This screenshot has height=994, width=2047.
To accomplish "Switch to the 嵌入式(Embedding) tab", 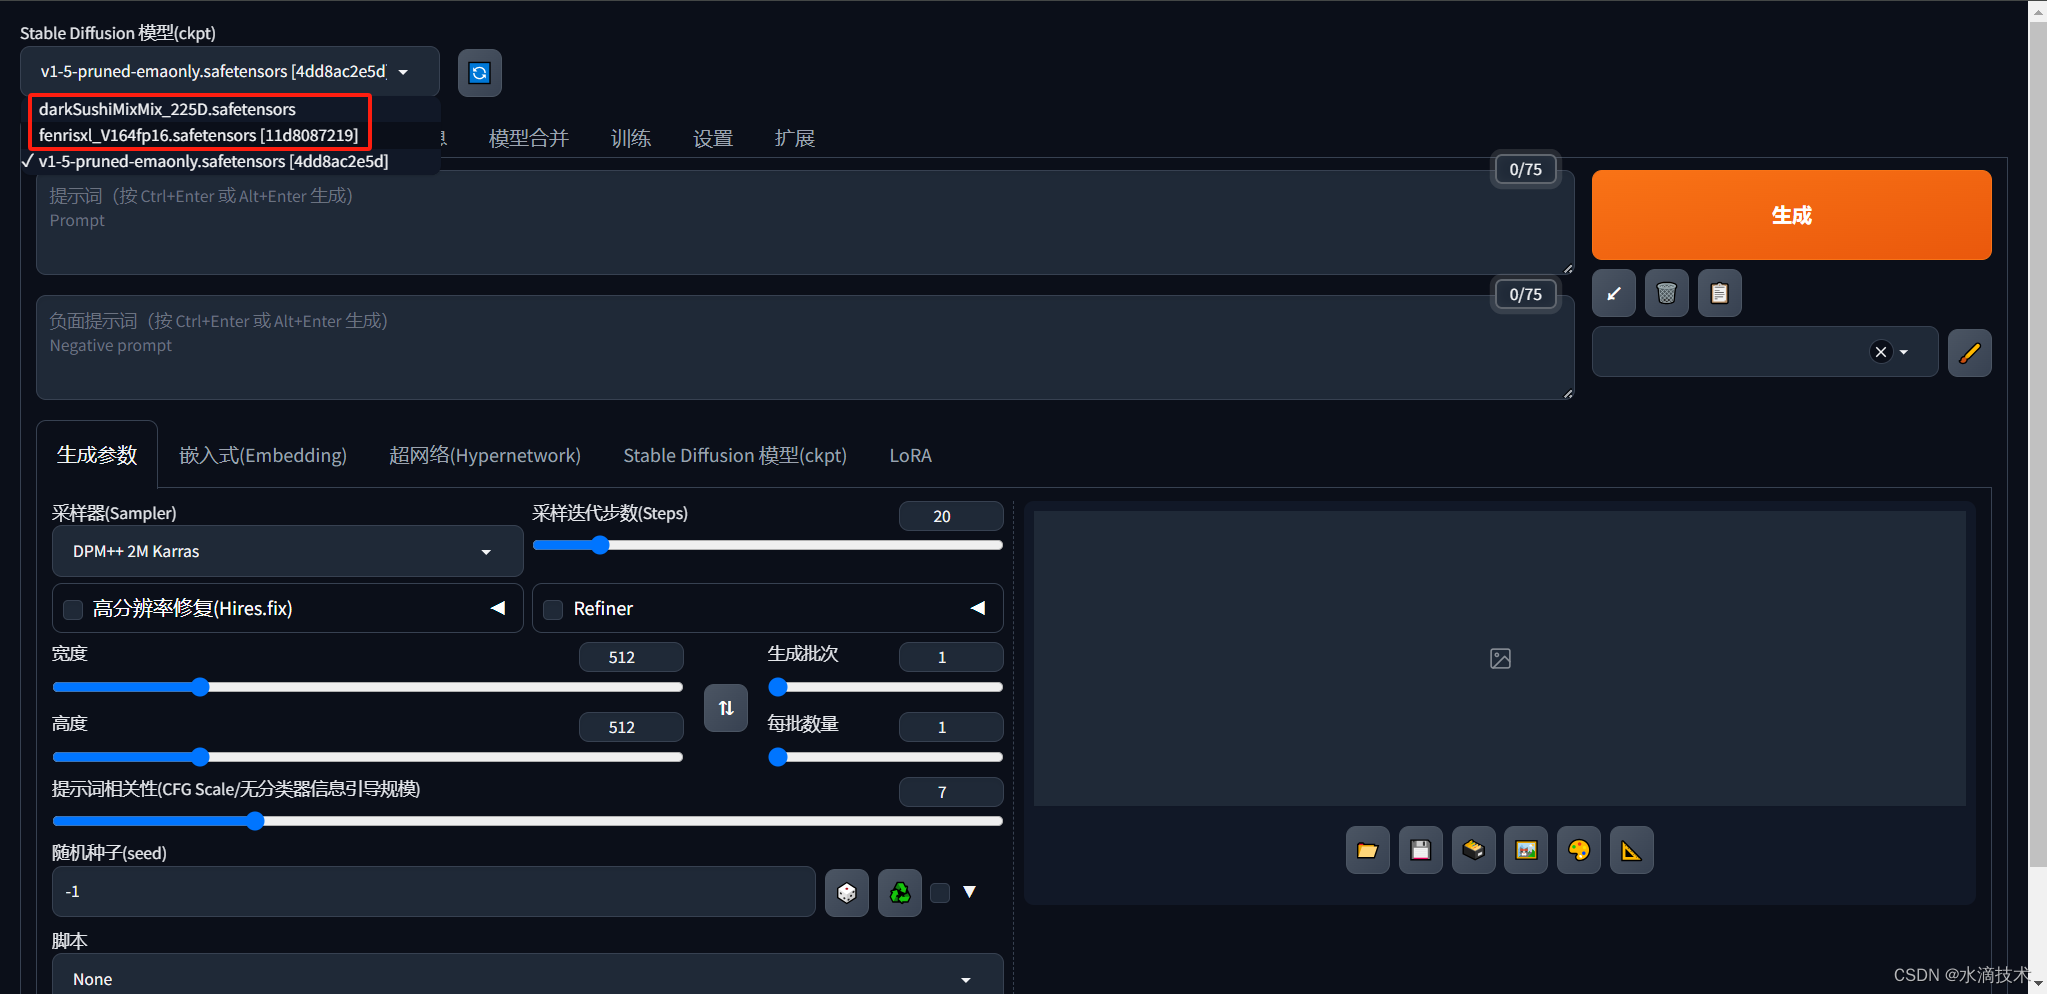I will pos(263,455).
